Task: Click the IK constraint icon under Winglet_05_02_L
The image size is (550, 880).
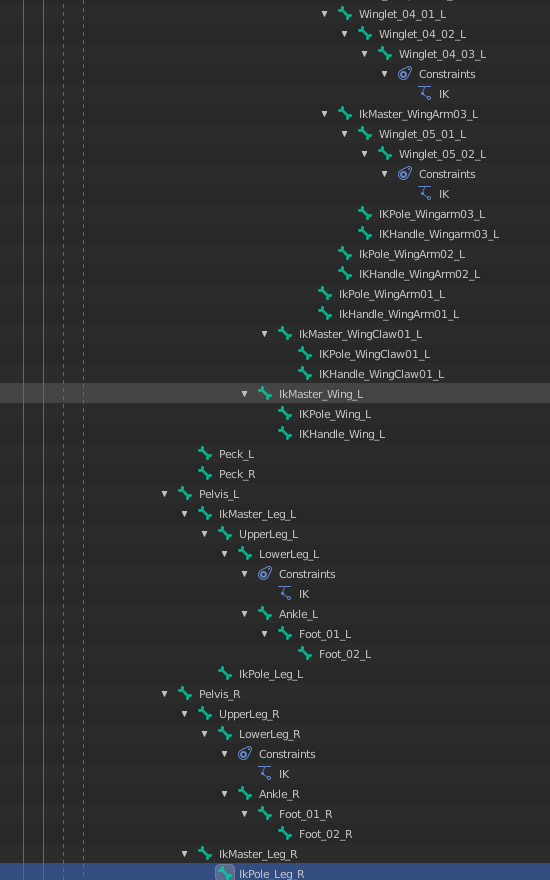Action: tap(425, 194)
